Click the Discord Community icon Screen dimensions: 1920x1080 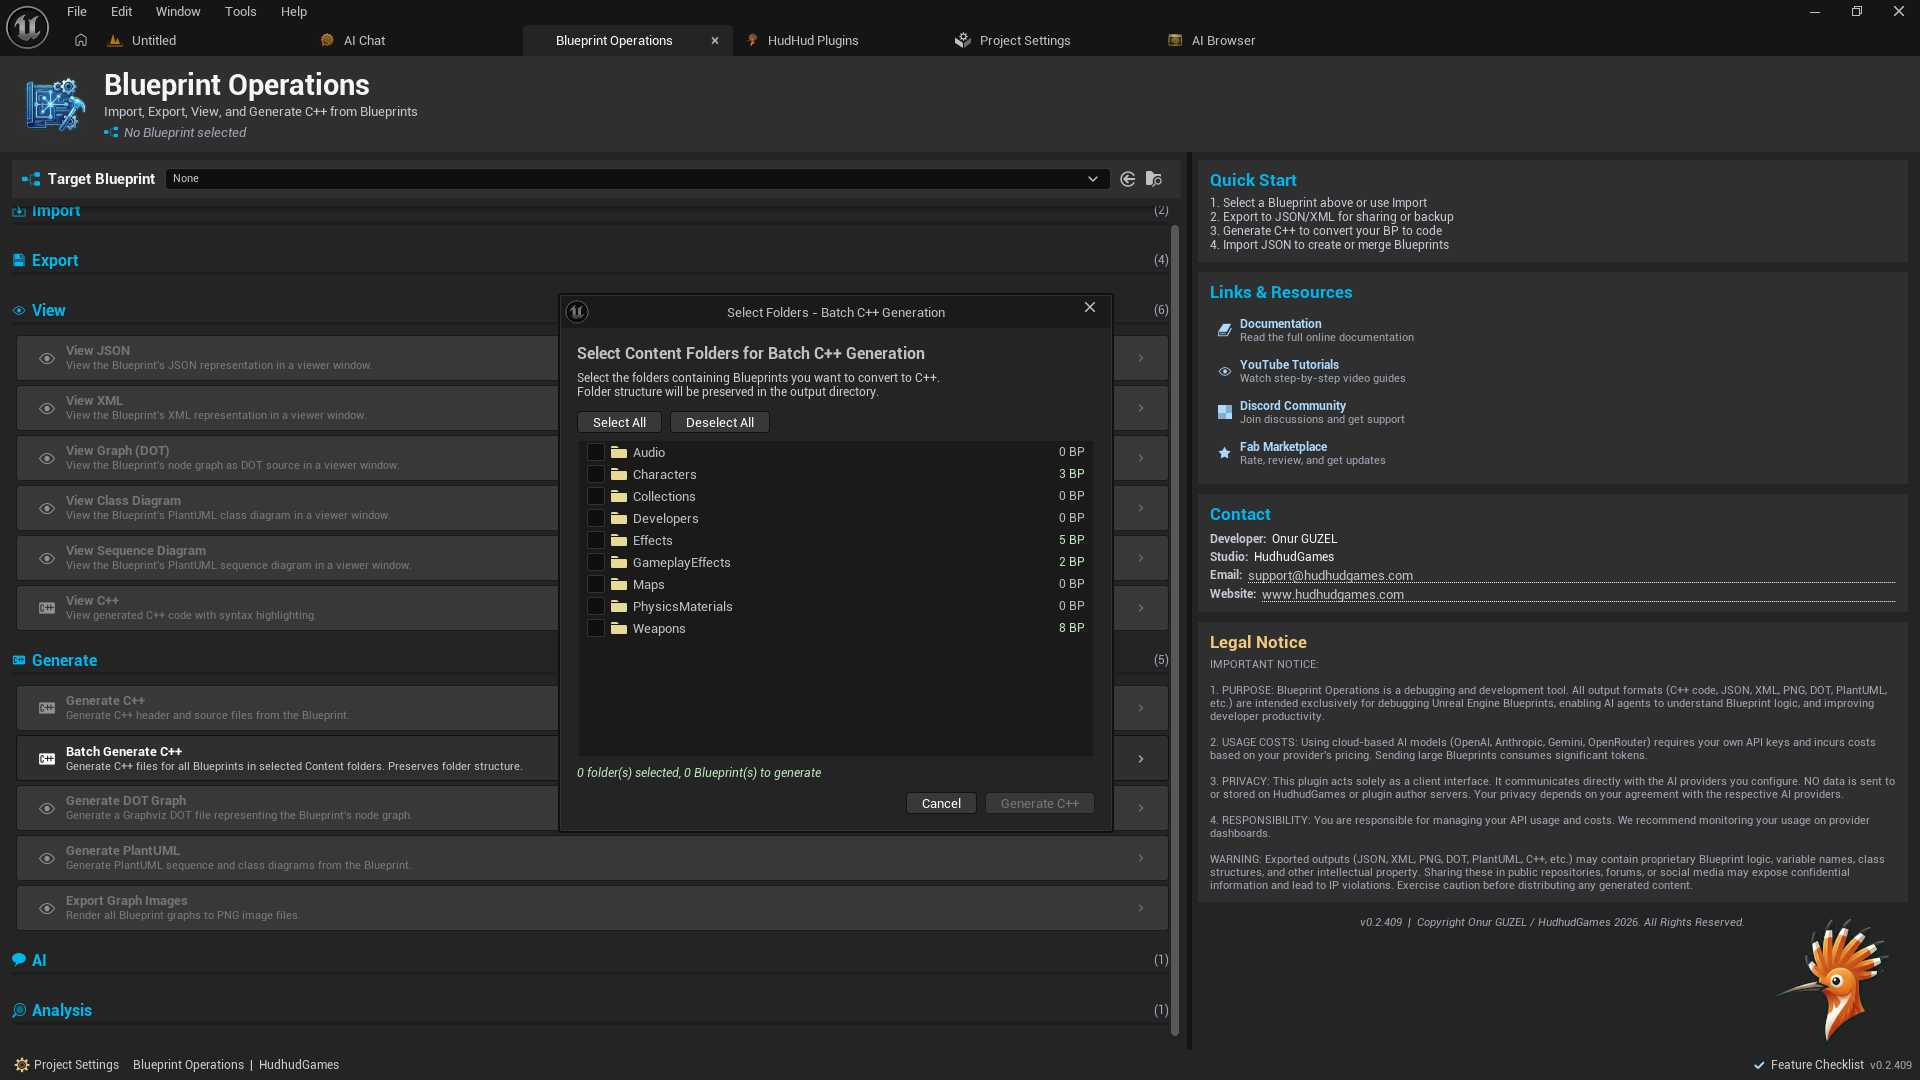(x=1224, y=412)
